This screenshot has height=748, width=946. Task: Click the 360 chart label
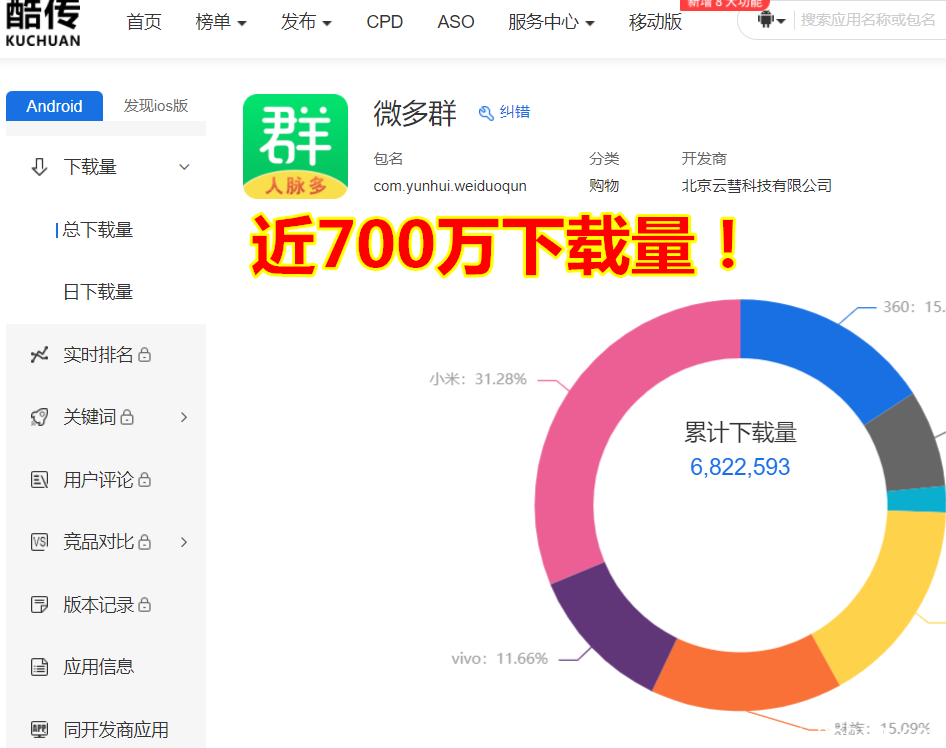pyautogui.click(x=914, y=307)
